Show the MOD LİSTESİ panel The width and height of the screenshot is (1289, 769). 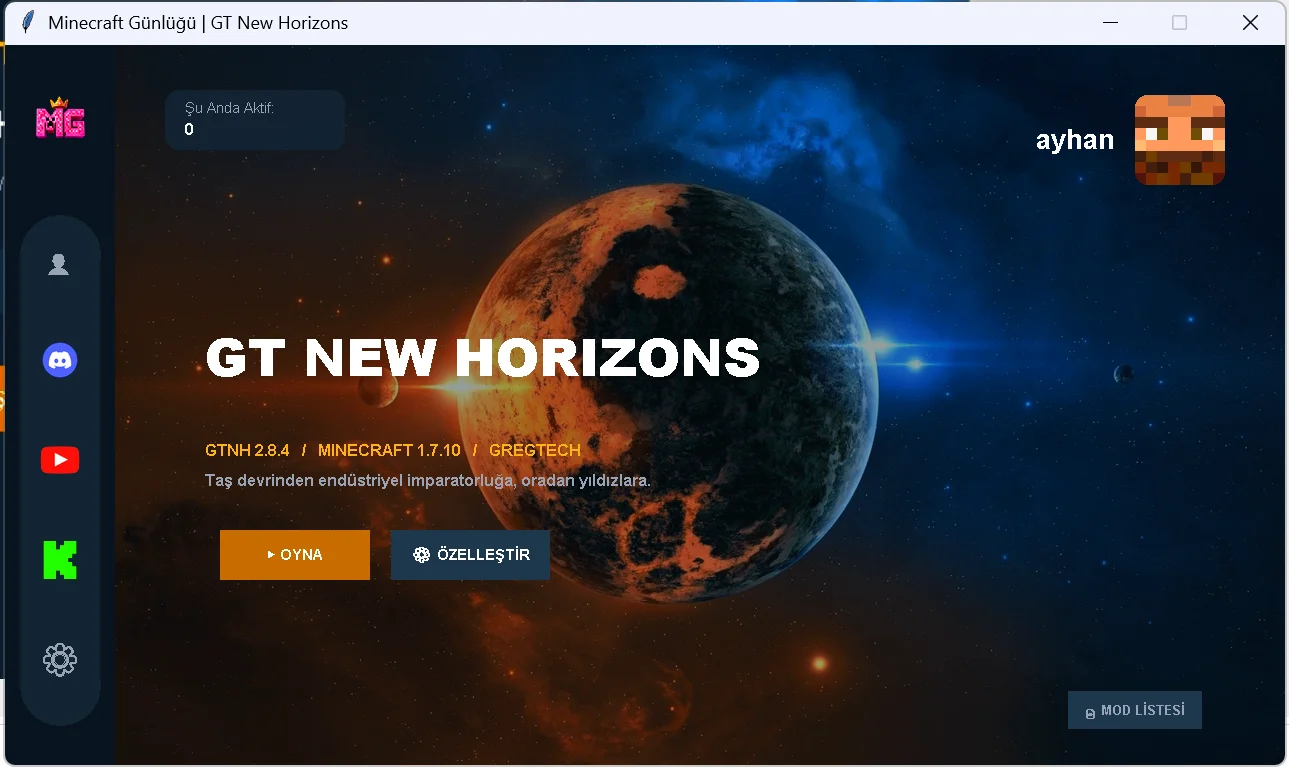point(1135,710)
